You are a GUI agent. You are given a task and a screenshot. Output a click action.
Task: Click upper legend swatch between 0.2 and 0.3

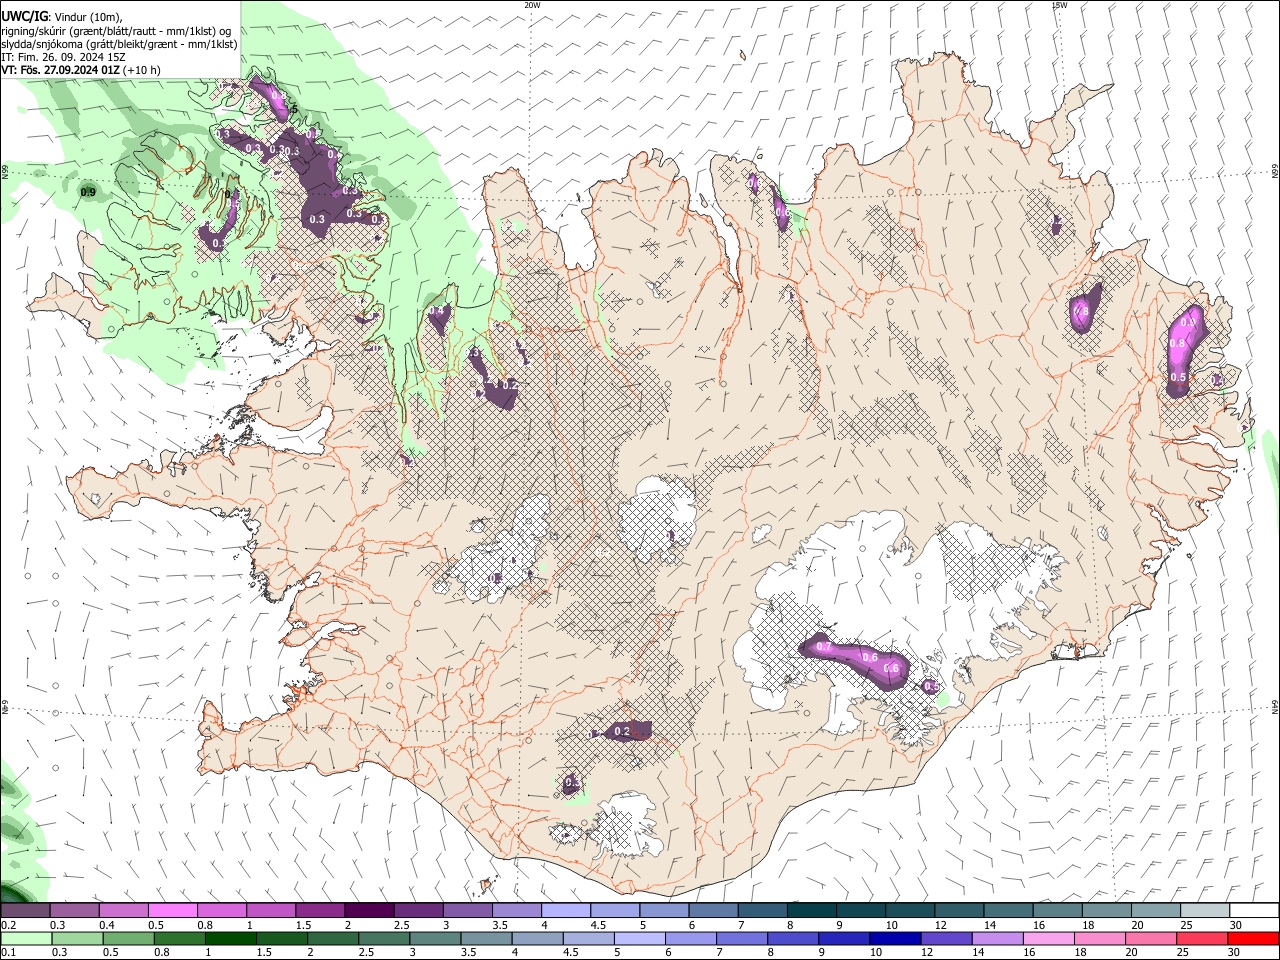click(25, 911)
